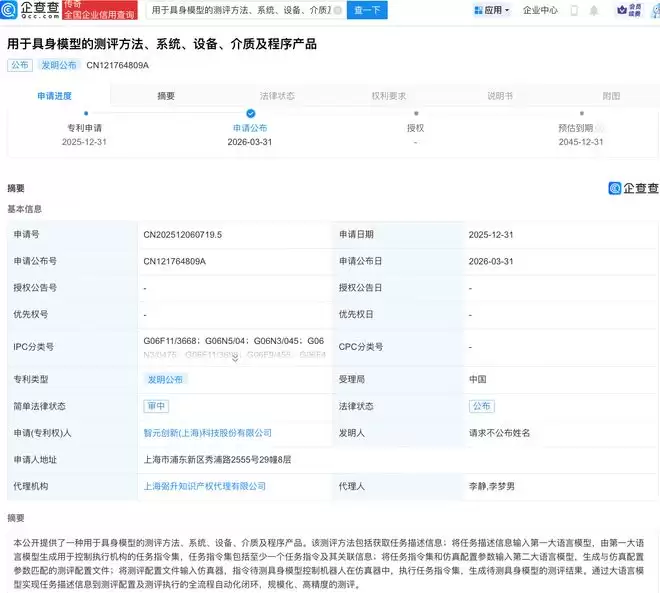This screenshot has height=593, width=660.
Task: Click the 专利申请 timeline dot
Action: [x=85, y=114]
